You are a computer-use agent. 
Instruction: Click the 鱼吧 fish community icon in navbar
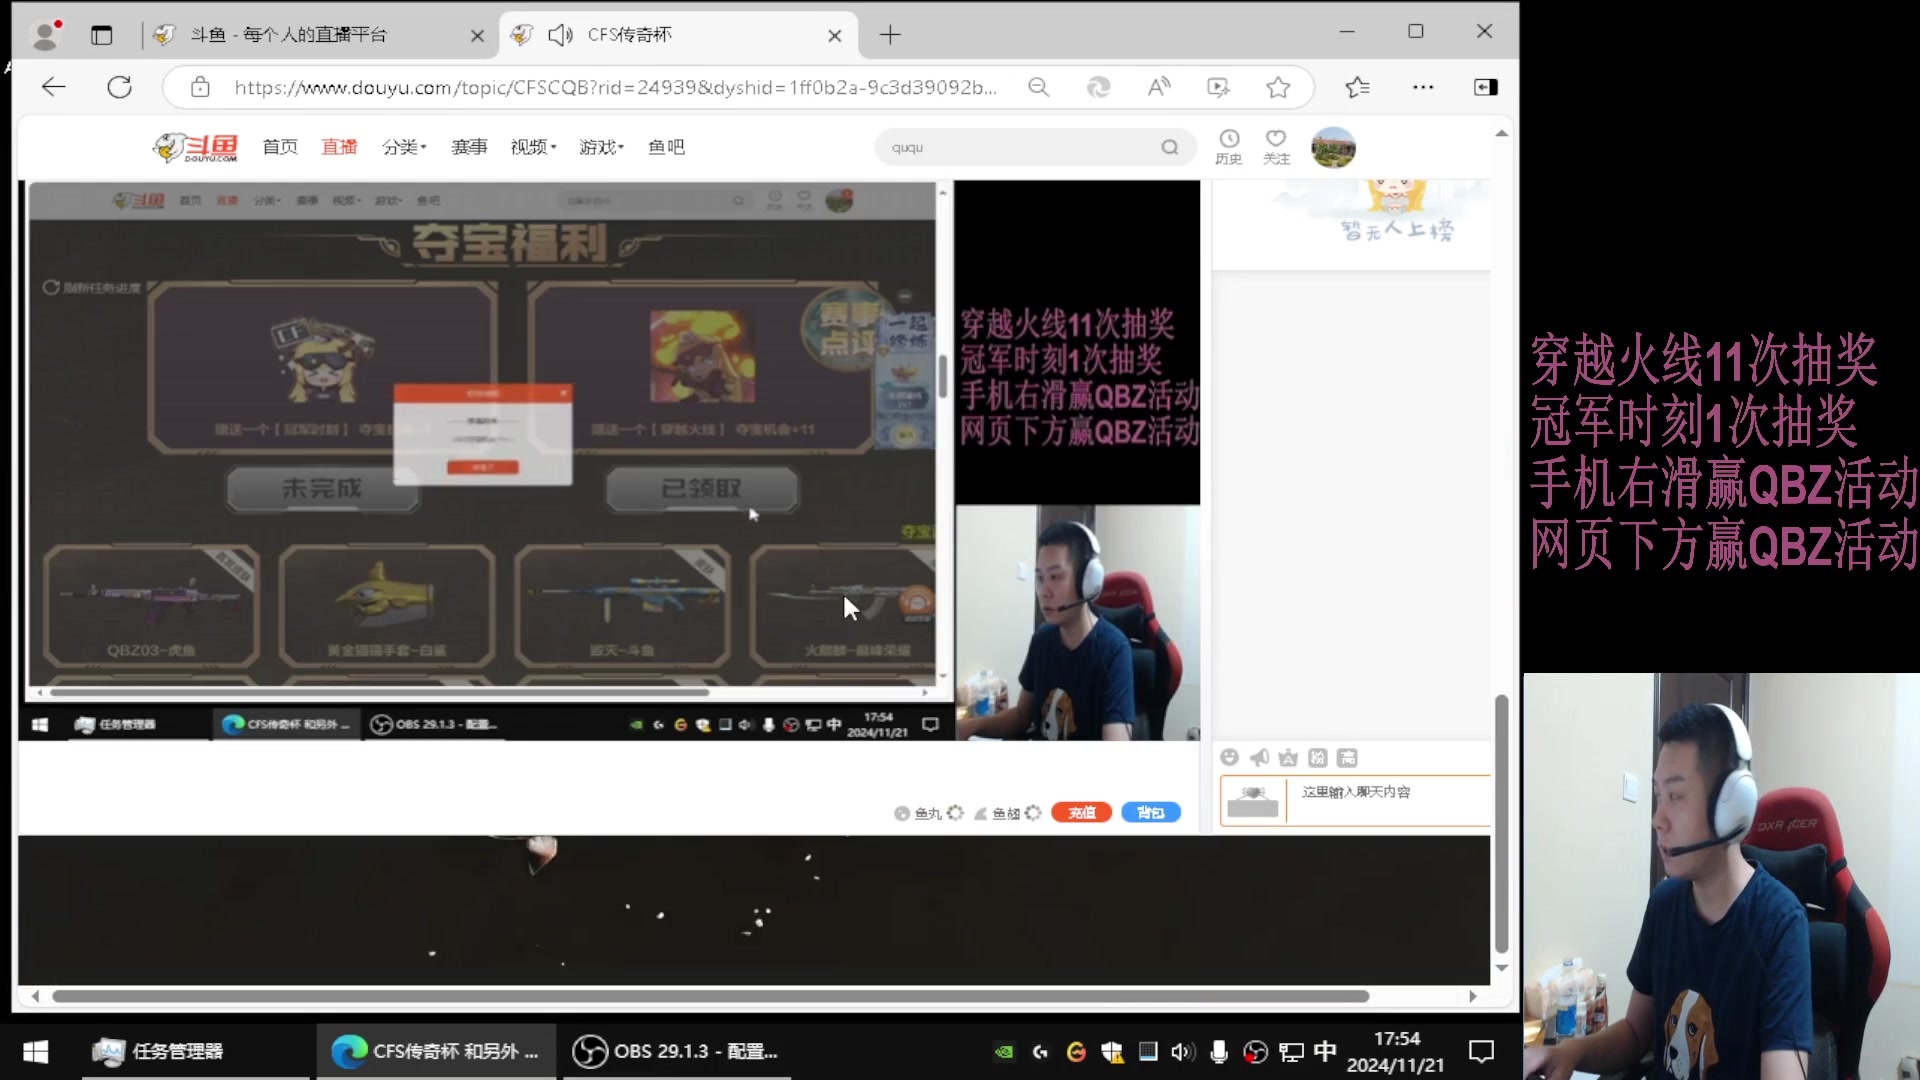tap(666, 146)
